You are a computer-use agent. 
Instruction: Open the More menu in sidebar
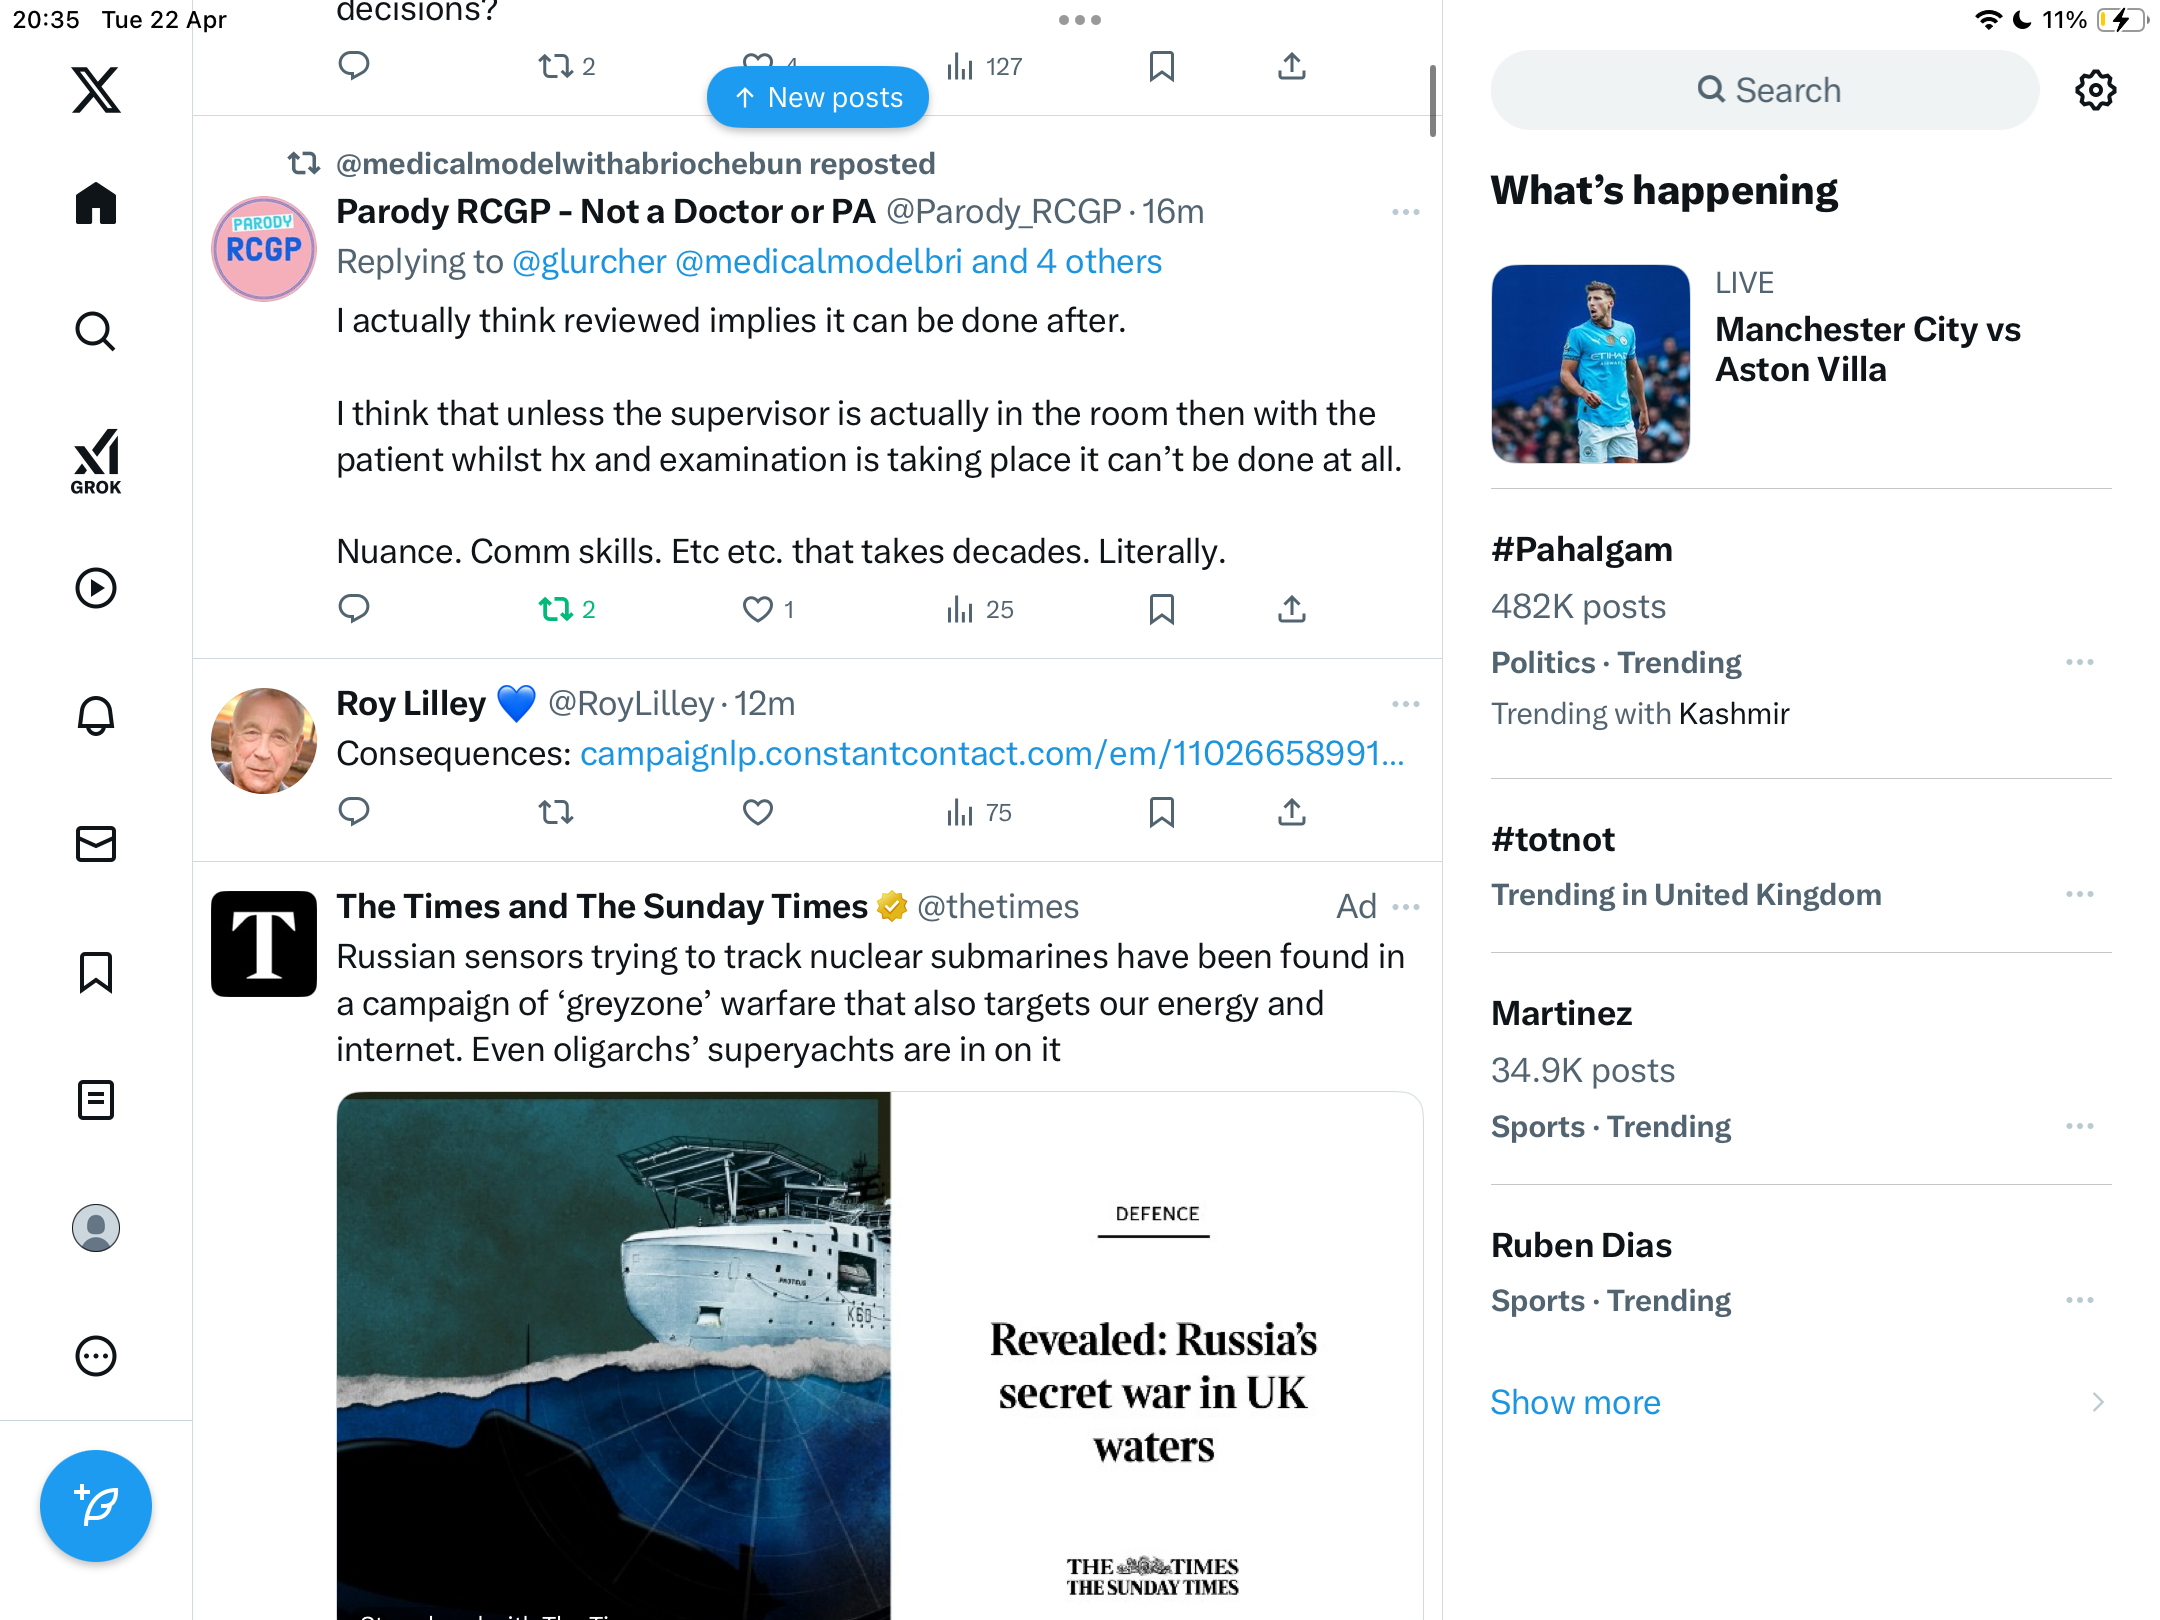pos(96,1356)
